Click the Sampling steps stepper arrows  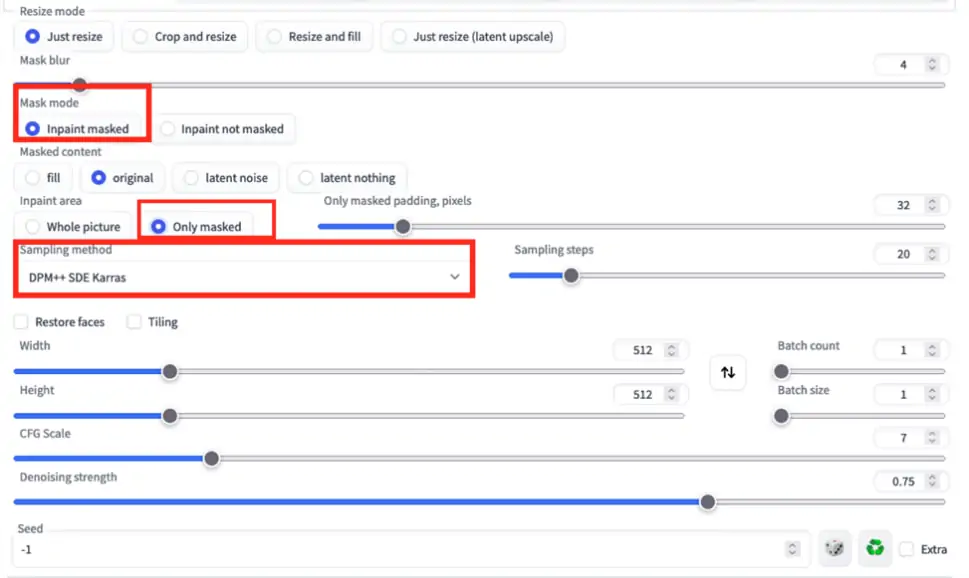pyautogui.click(x=932, y=254)
